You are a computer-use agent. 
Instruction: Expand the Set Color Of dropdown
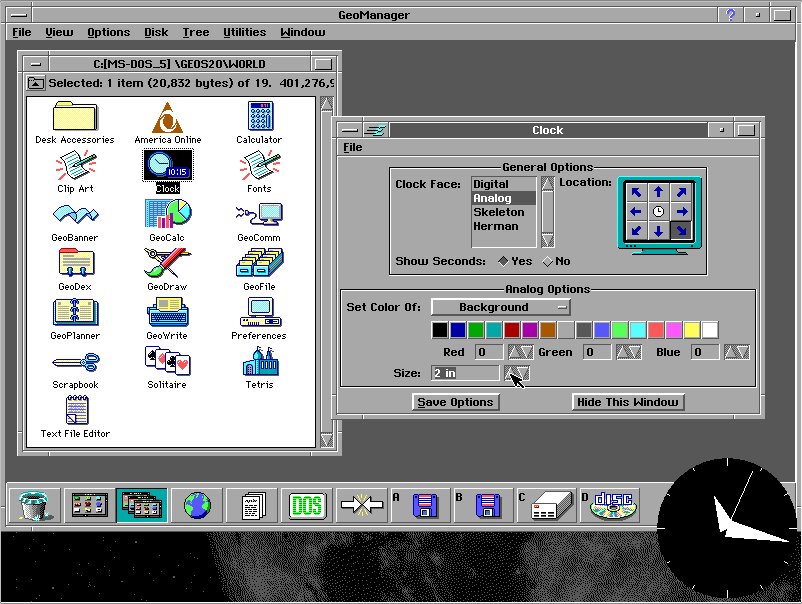[501, 307]
